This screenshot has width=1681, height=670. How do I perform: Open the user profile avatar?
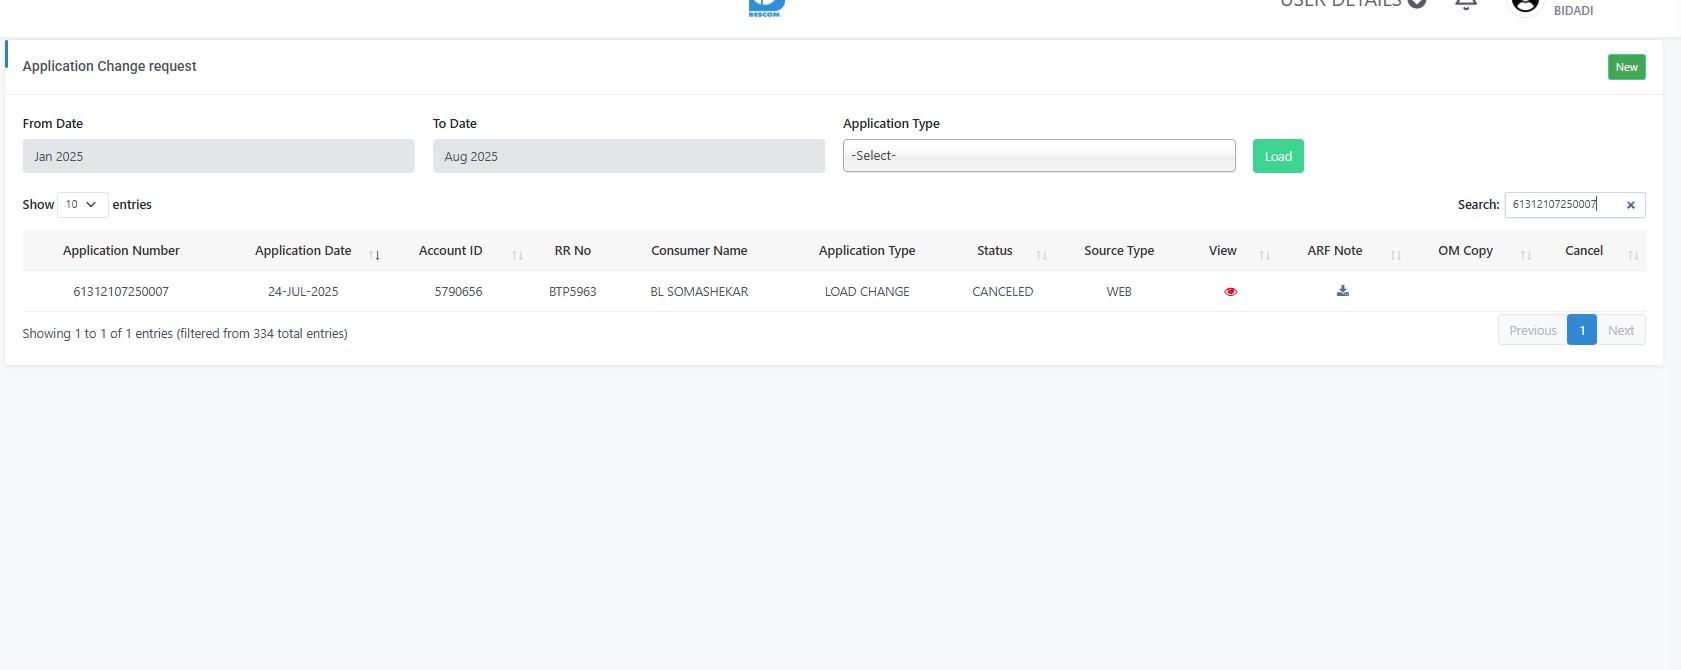coord(1524,5)
